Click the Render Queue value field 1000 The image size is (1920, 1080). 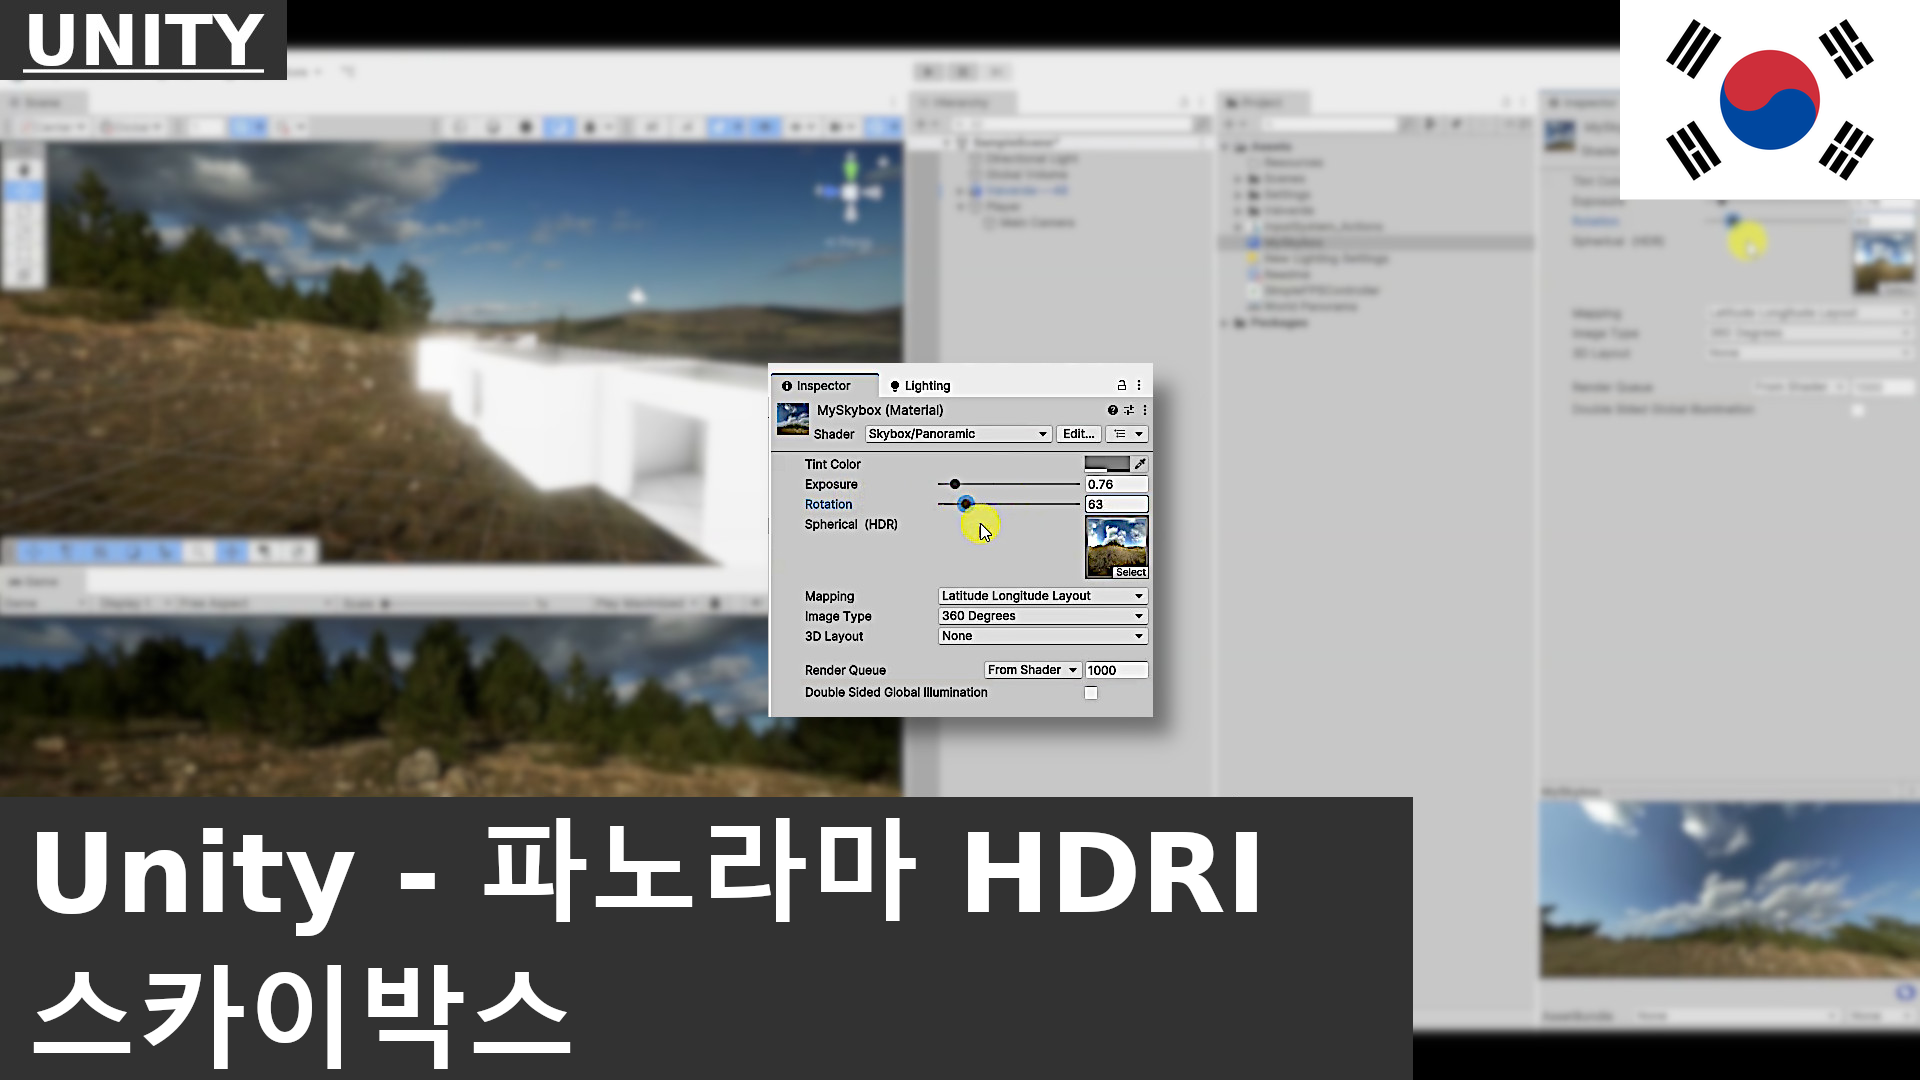[1116, 670]
